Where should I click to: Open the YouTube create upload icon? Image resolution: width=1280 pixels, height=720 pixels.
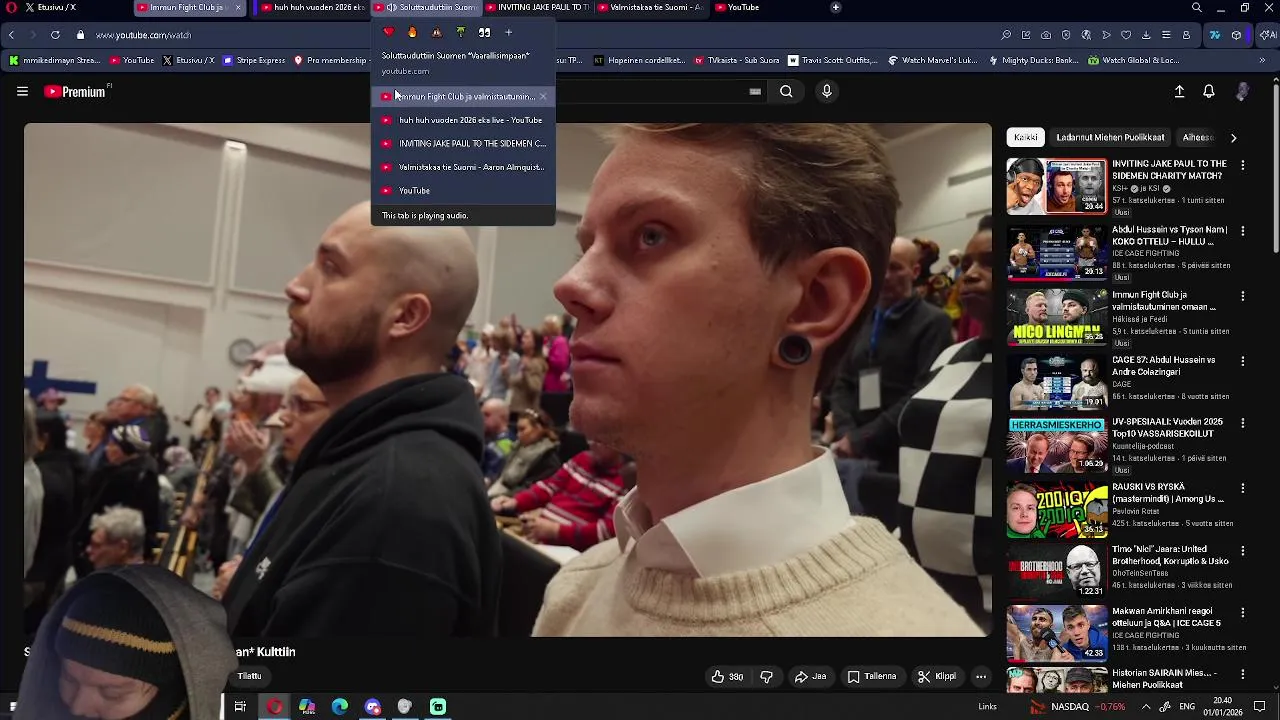[1179, 91]
